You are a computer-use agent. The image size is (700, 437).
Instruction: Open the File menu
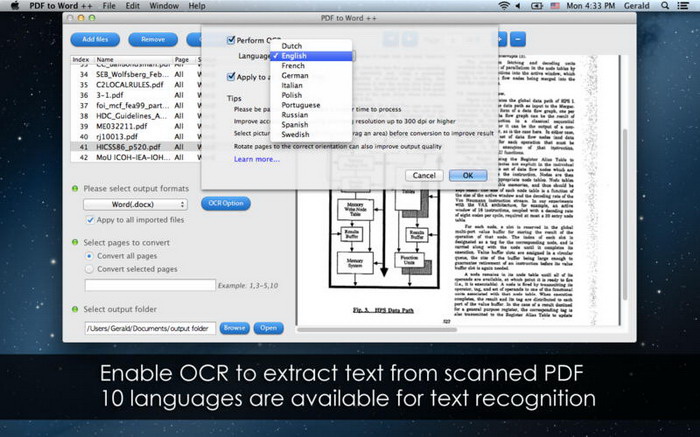(x=108, y=6)
